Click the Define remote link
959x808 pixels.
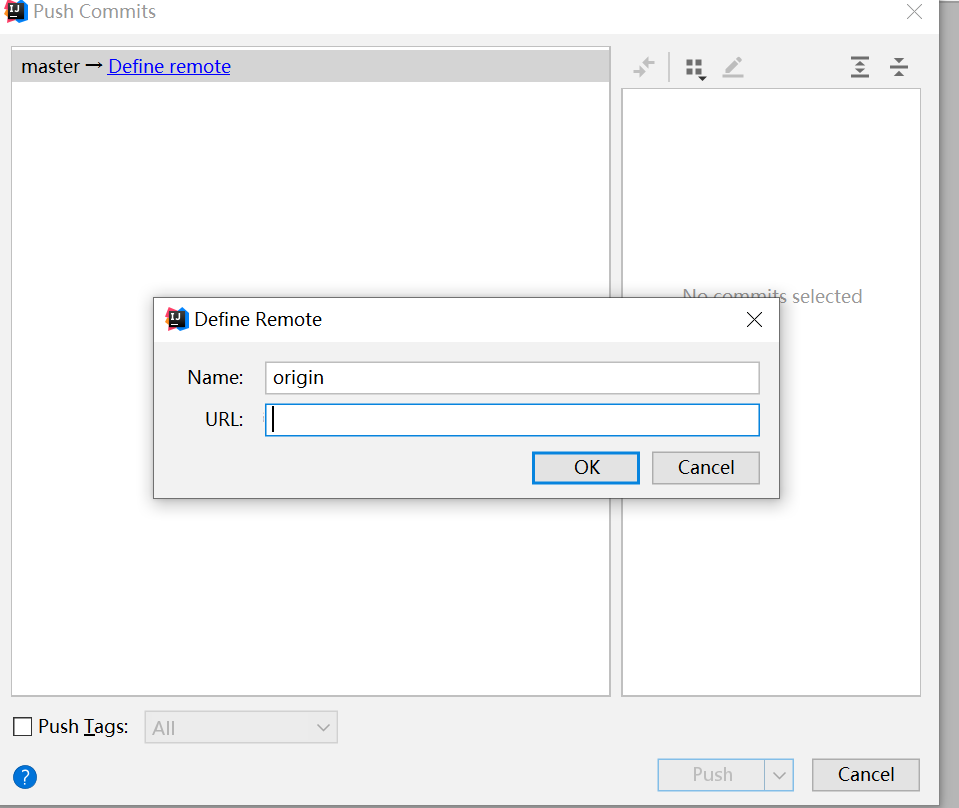click(169, 66)
